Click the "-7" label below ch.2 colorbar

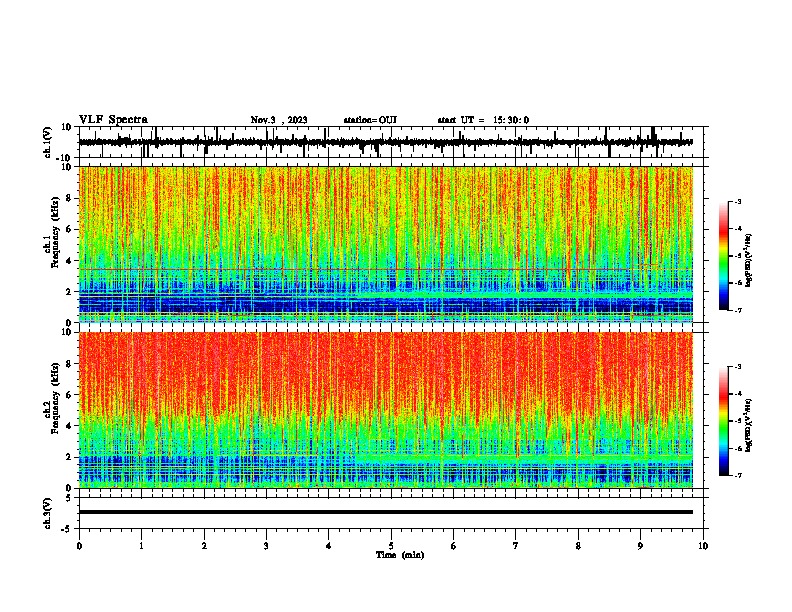(738, 475)
